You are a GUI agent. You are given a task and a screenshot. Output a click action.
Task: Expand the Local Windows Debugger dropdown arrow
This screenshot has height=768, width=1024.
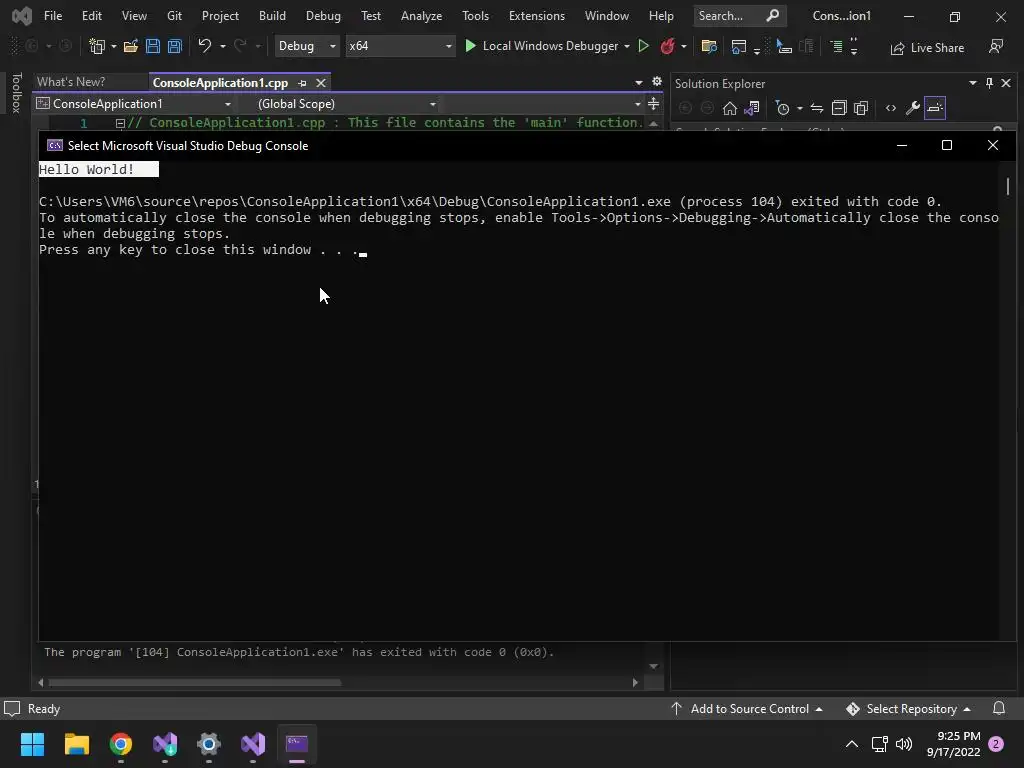pos(627,46)
